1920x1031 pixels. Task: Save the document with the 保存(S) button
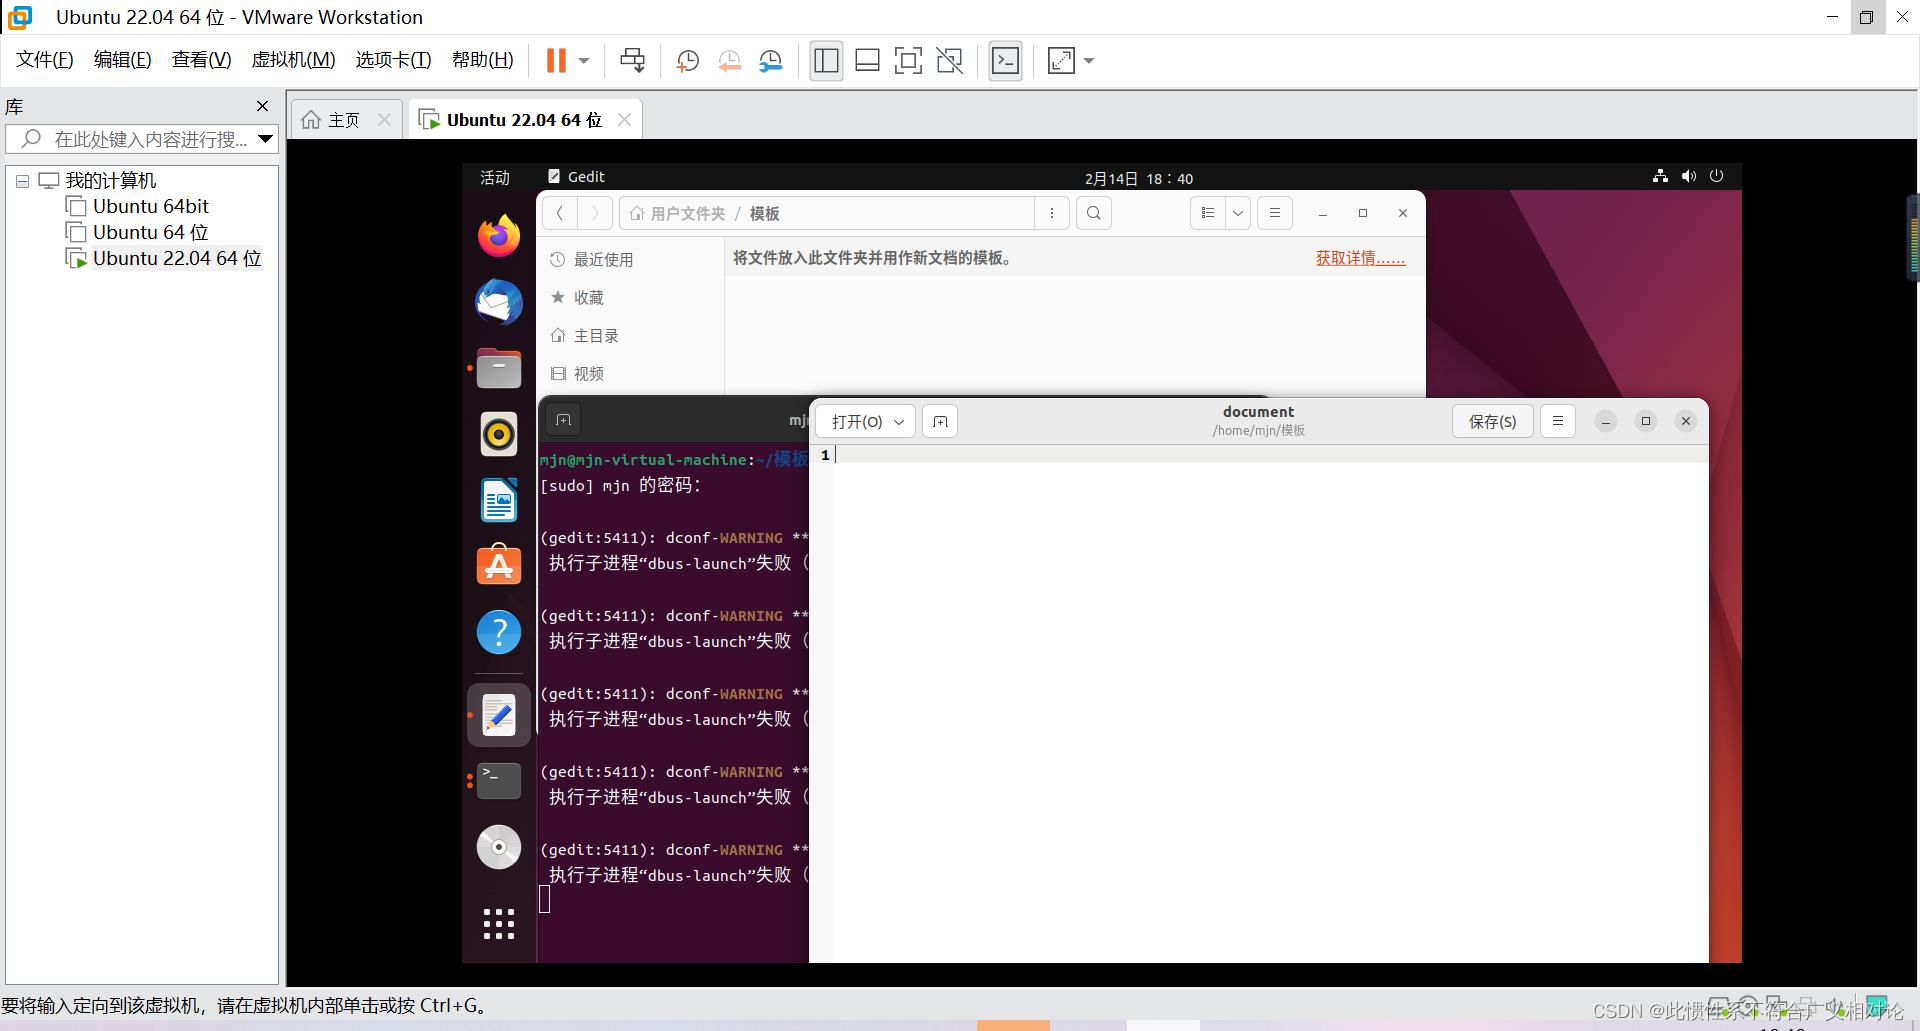point(1492,421)
